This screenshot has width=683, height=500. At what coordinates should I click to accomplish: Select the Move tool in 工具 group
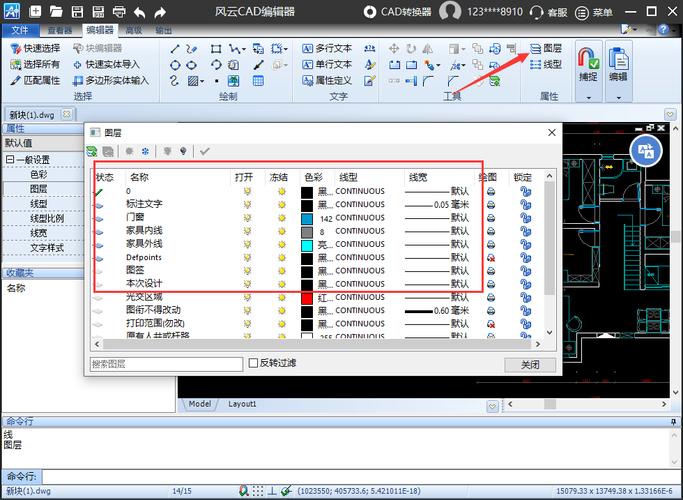pos(394,48)
